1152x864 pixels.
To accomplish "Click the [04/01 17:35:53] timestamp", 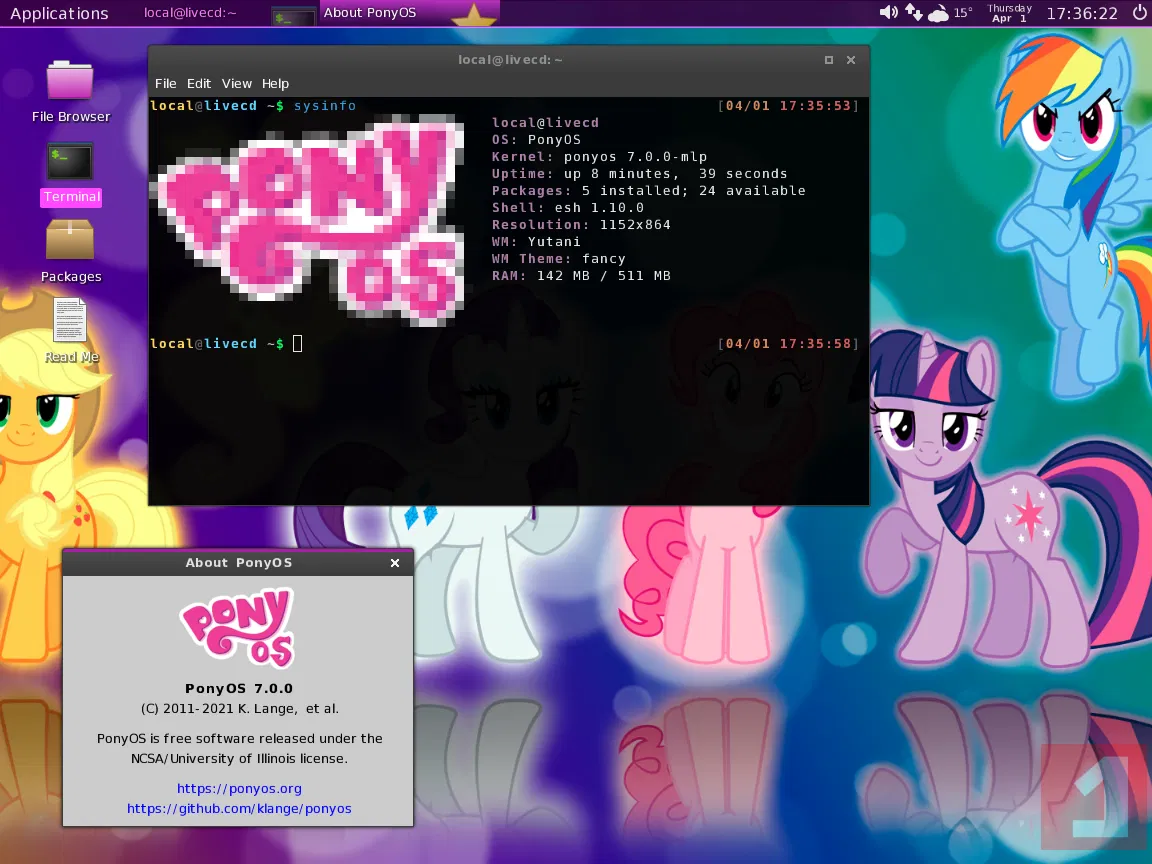I will coord(788,106).
